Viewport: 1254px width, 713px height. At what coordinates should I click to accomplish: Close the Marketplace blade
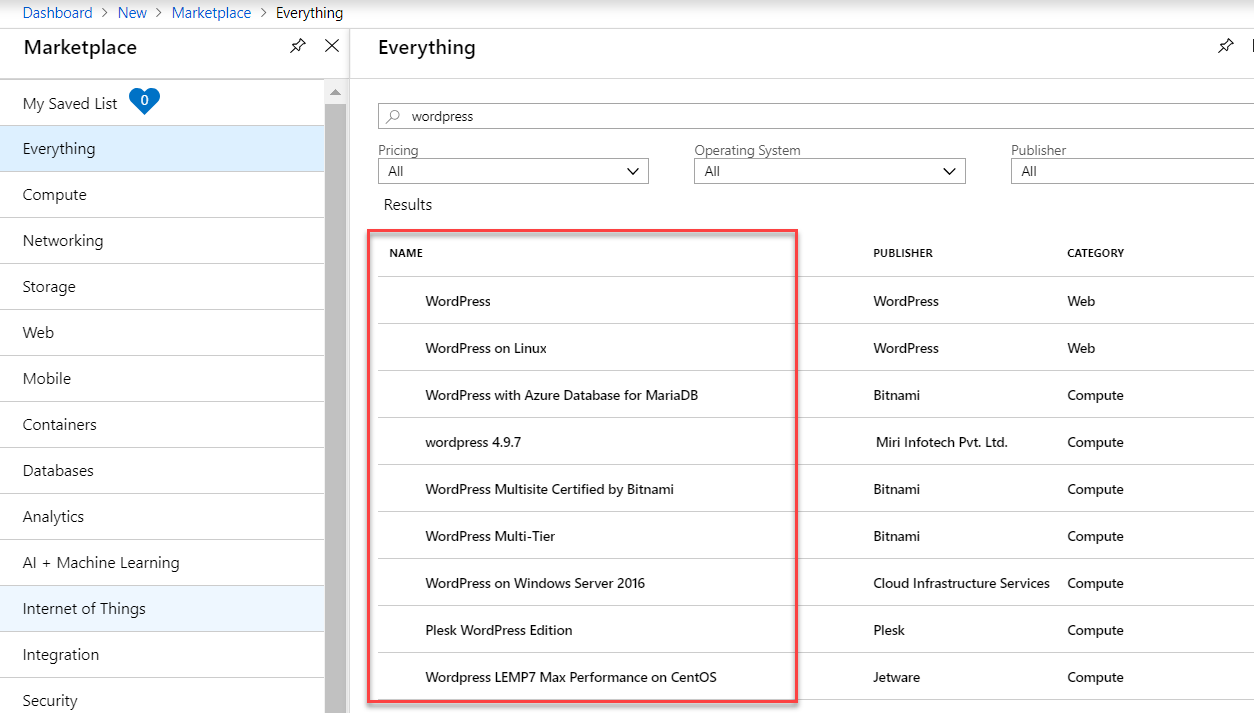pos(332,46)
